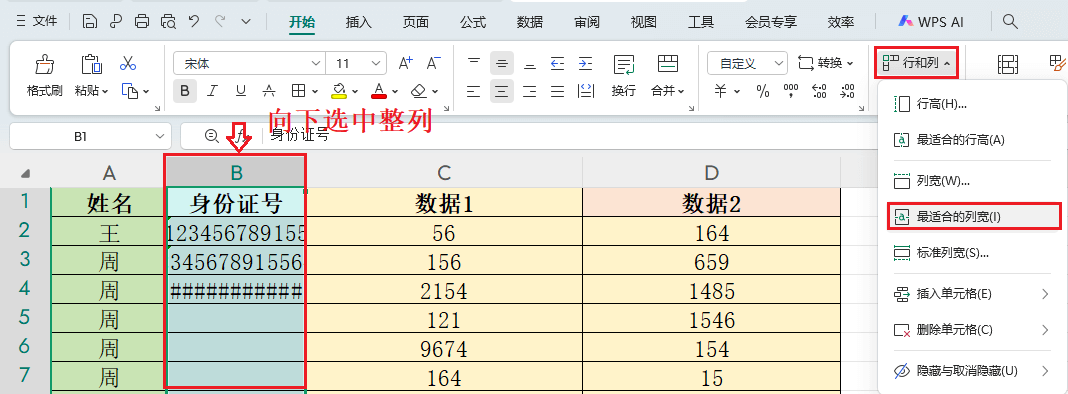The width and height of the screenshot is (1068, 394).
Task: Switch to the 视图 tab
Action: (x=644, y=22)
